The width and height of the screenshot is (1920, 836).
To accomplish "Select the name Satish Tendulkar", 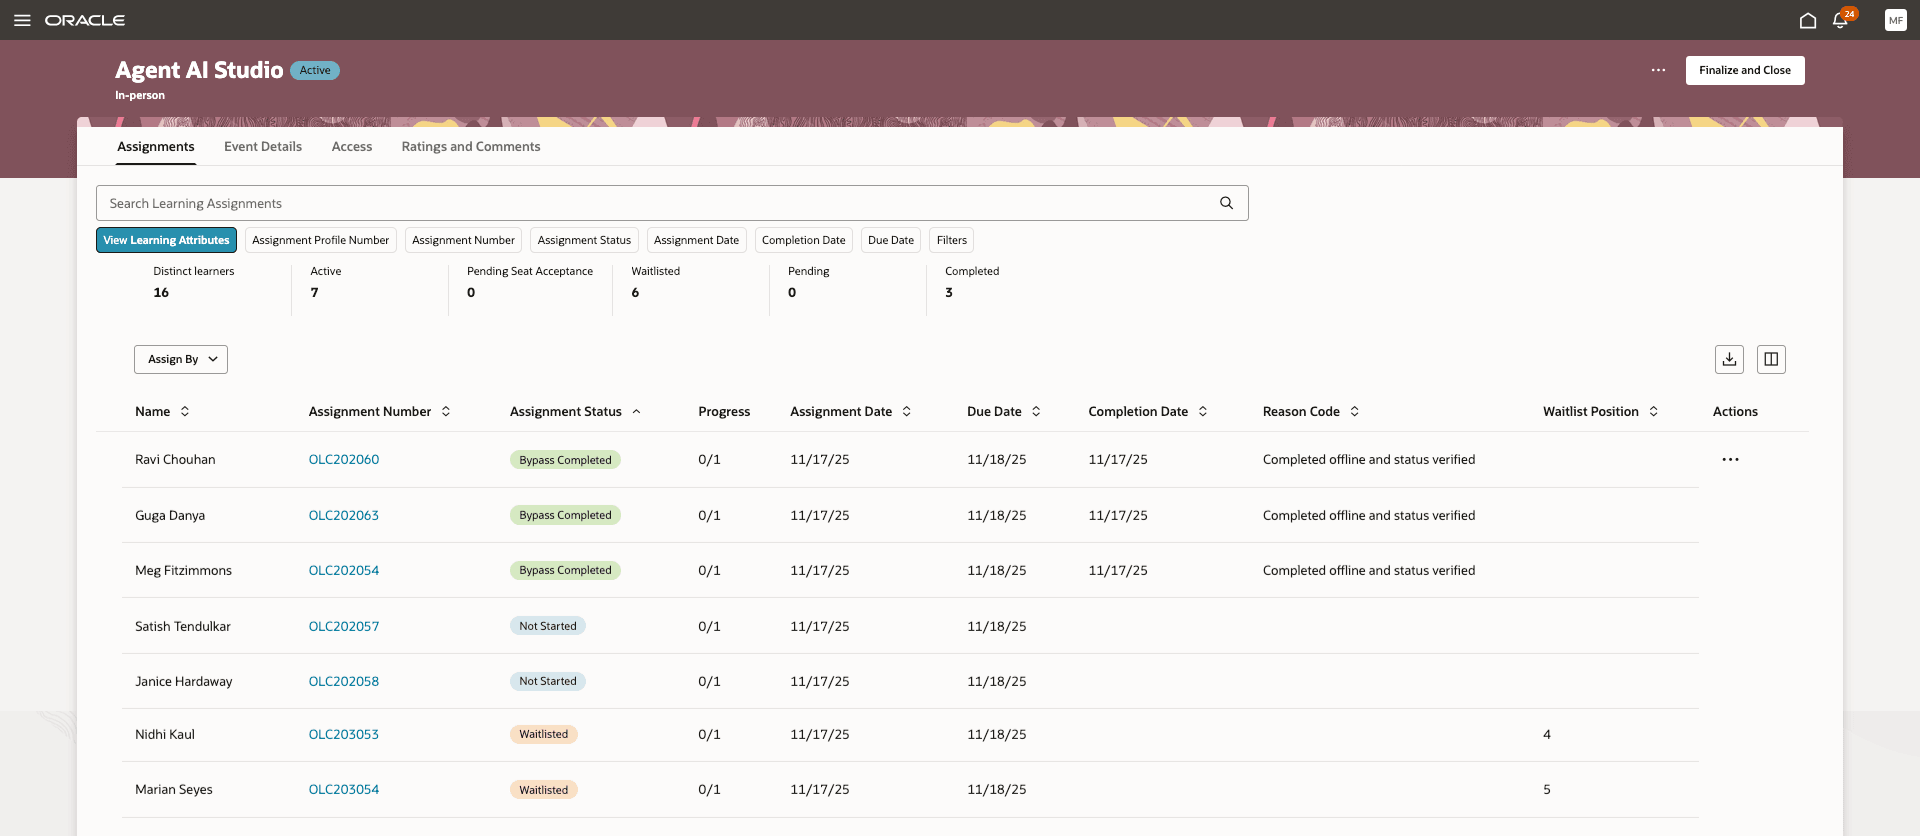I will (x=183, y=627).
